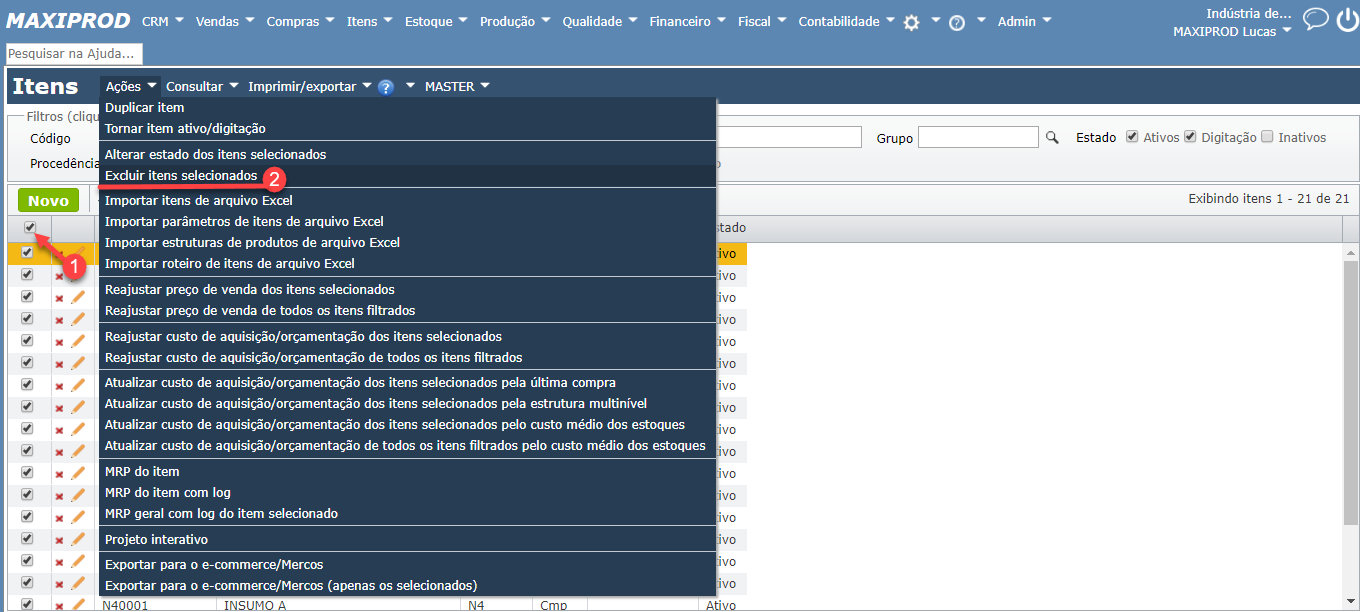1360x612 pixels.
Task: Choose Importar estruturas de produtos de arquivo Excel
Action: coord(408,243)
